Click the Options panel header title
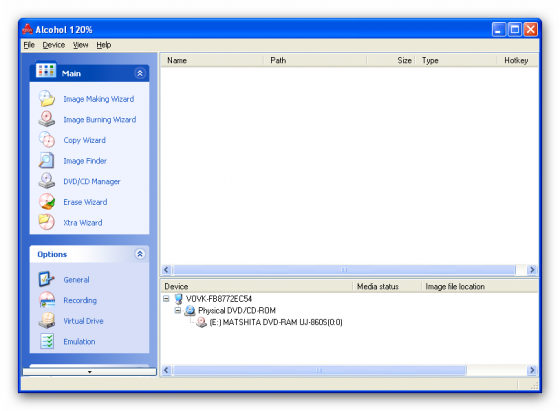This screenshot has height=411, width=560. pyautogui.click(x=52, y=254)
